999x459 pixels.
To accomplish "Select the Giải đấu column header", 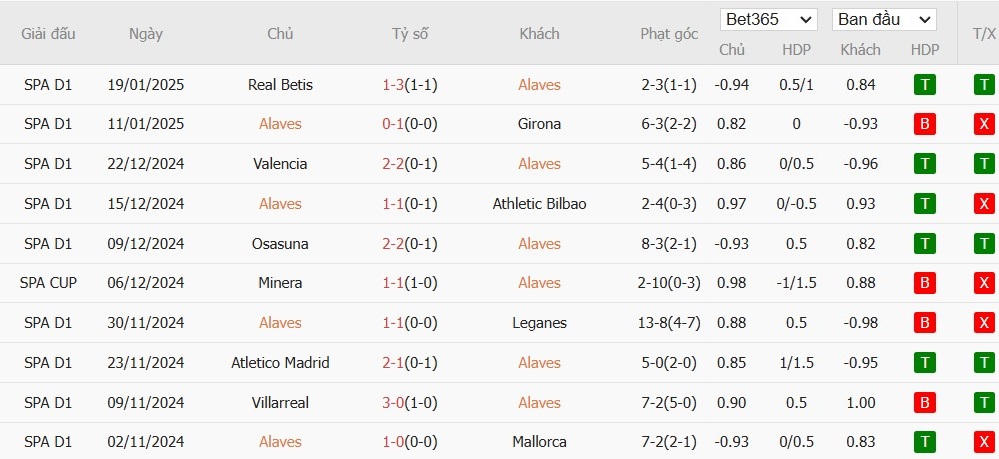I will coord(48,34).
